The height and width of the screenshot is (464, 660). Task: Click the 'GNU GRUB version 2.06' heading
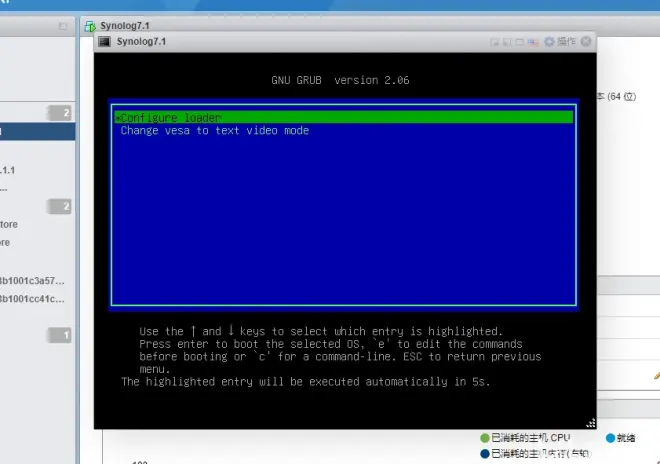tap(340, 80)
